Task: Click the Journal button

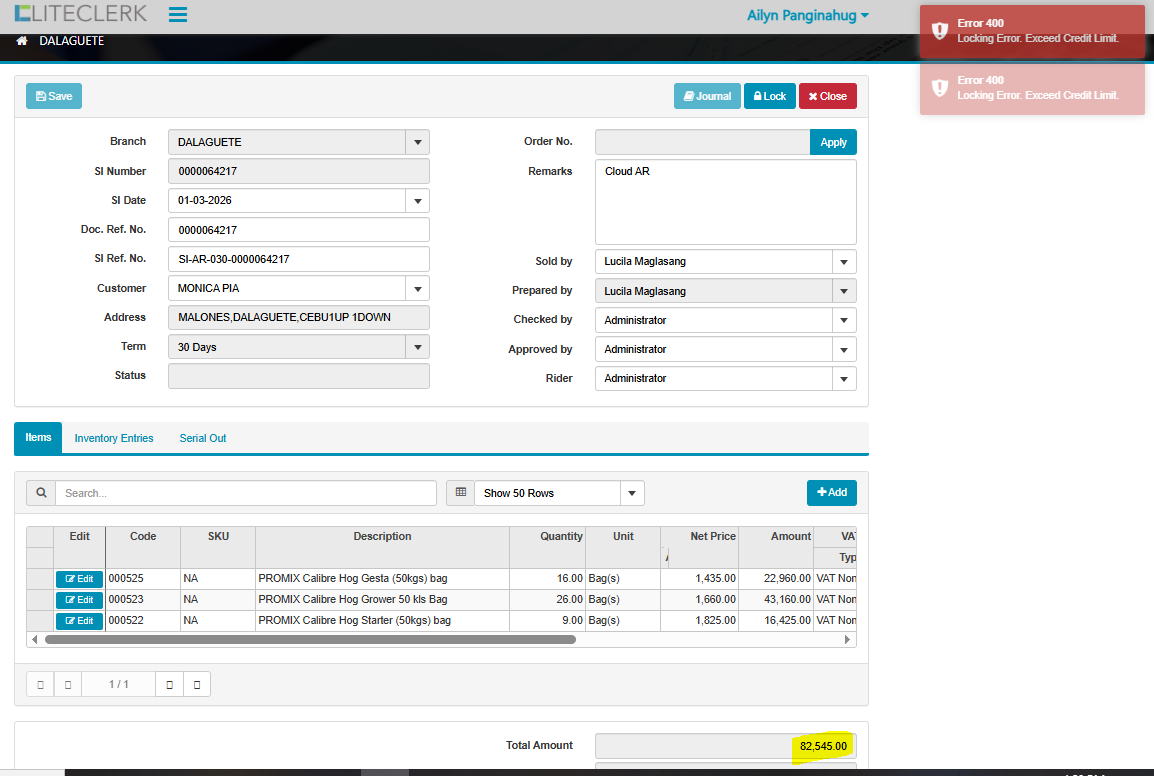Action: [707, 96]
